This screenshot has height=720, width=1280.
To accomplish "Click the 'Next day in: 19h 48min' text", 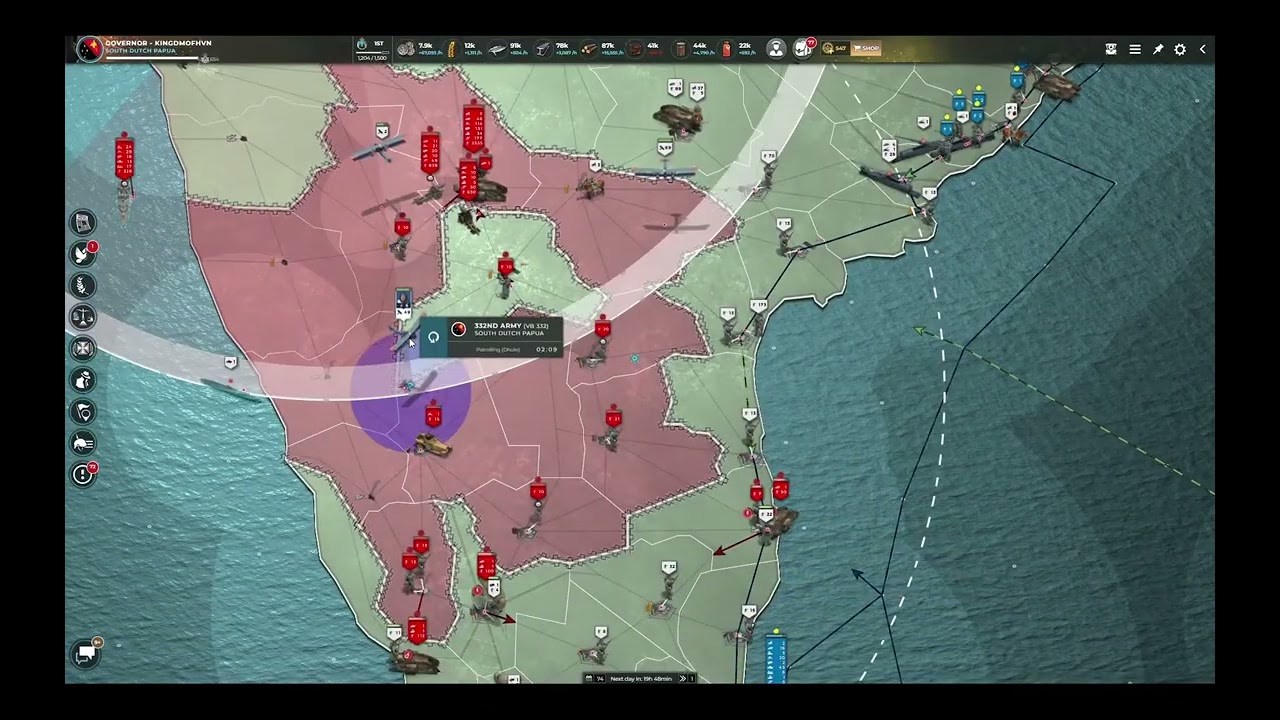I will pyautogui.click(x=640, y=678).
